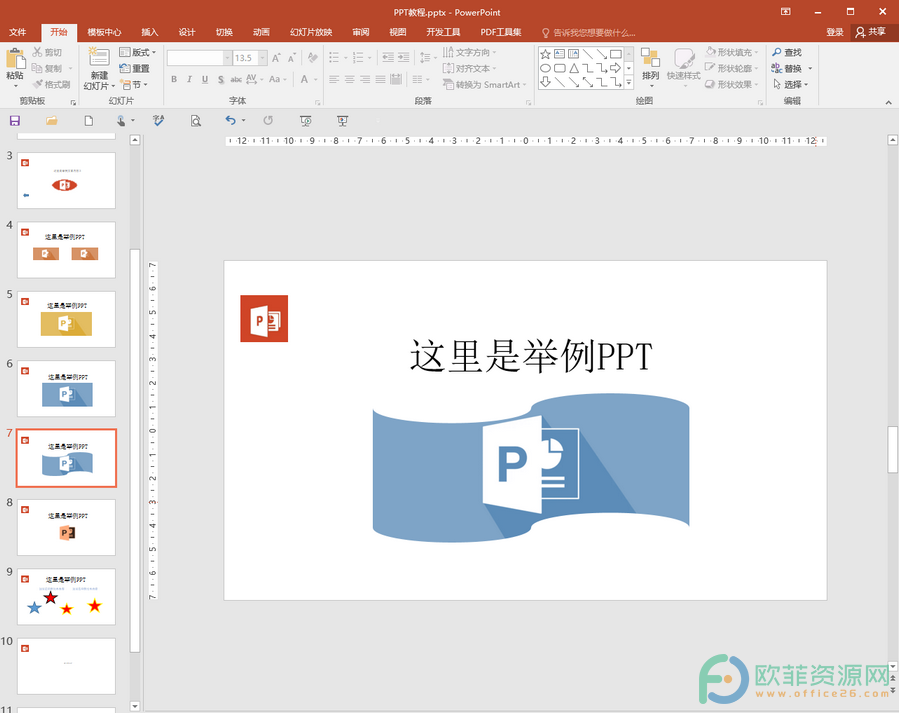Create a new blank document from the quick bar
This screenshot has height=713, width=899.
coord(88,121)
